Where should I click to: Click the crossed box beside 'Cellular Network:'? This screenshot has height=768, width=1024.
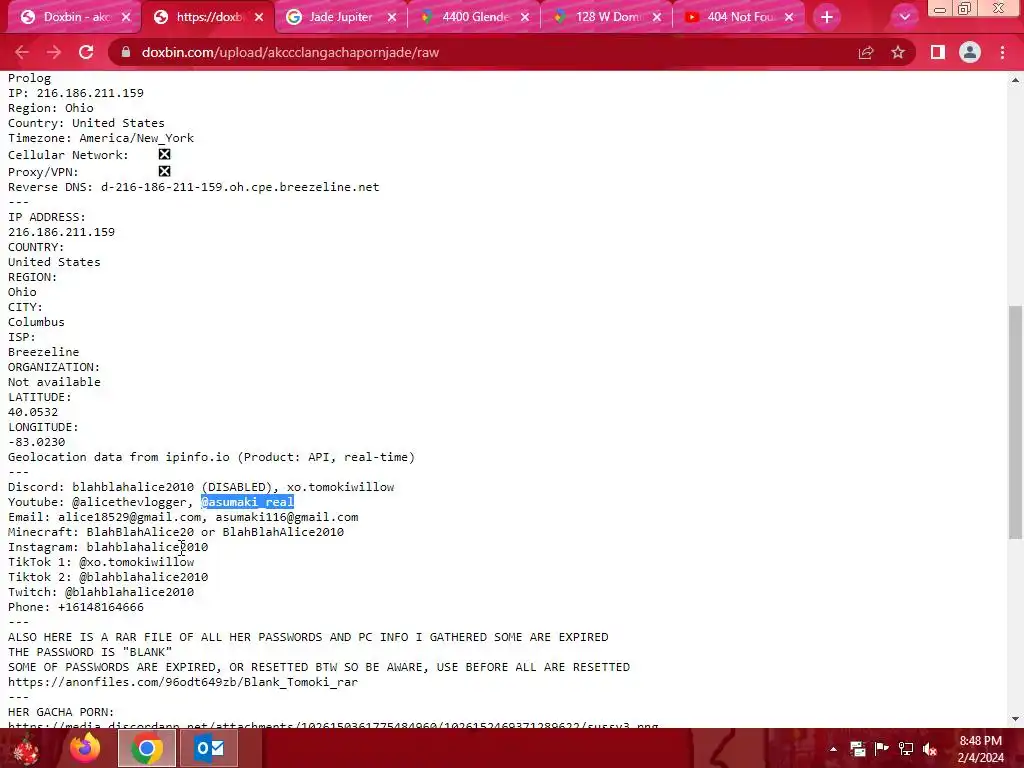[165, 154]
